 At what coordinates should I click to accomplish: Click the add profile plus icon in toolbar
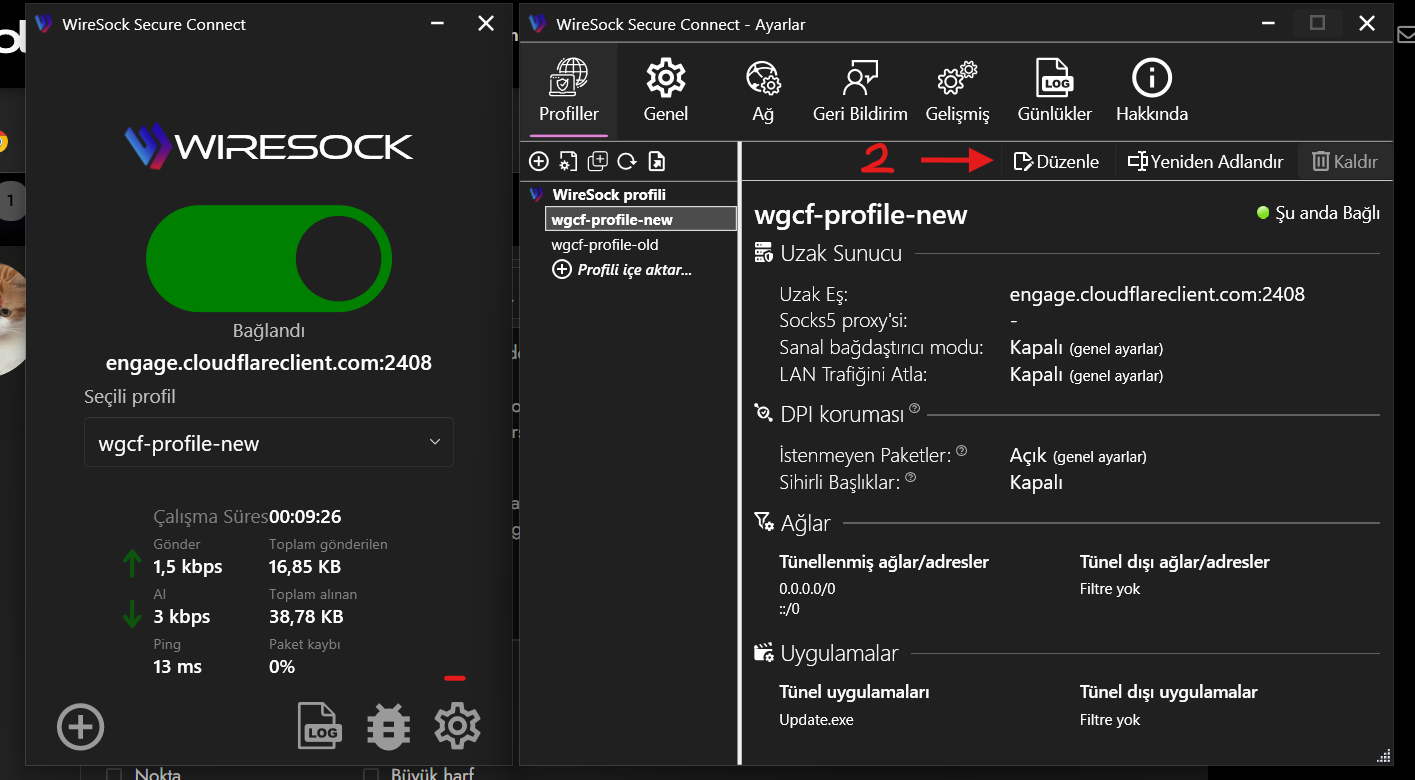point(538,161)
